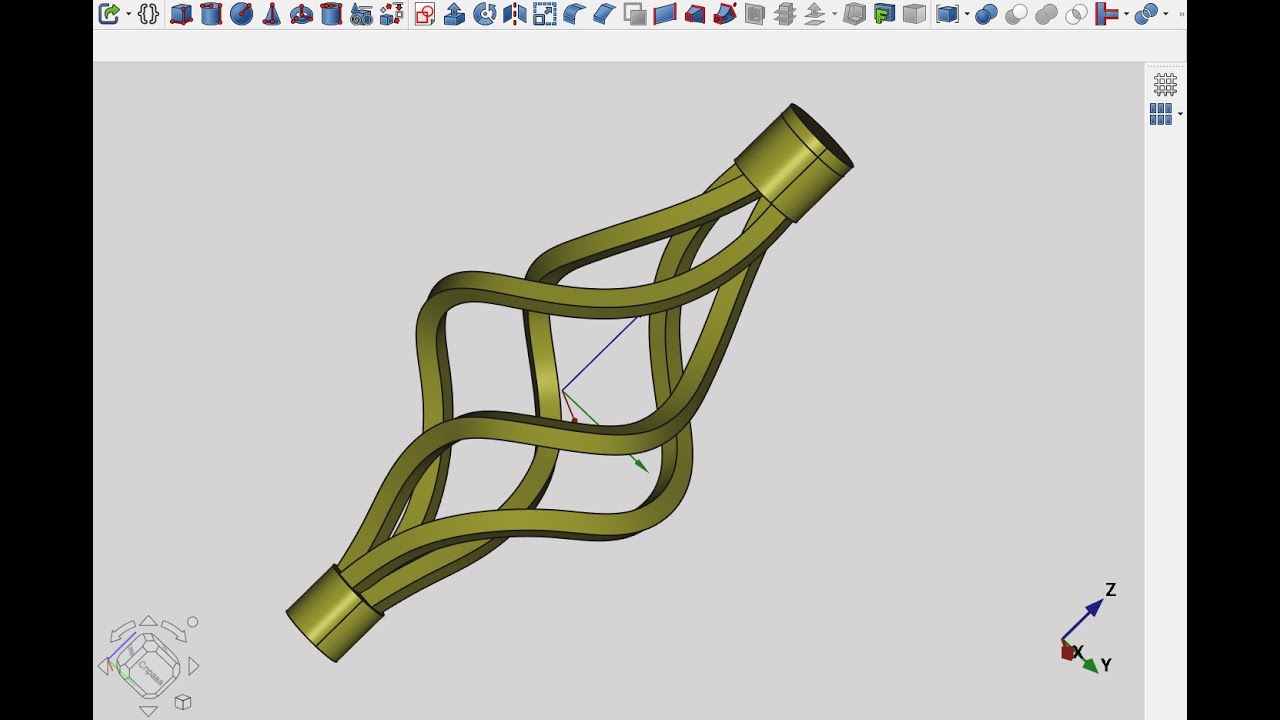Screen dimensions: 1280x720
Task: Create a Torus primitive solid
Action: [301, 14]
